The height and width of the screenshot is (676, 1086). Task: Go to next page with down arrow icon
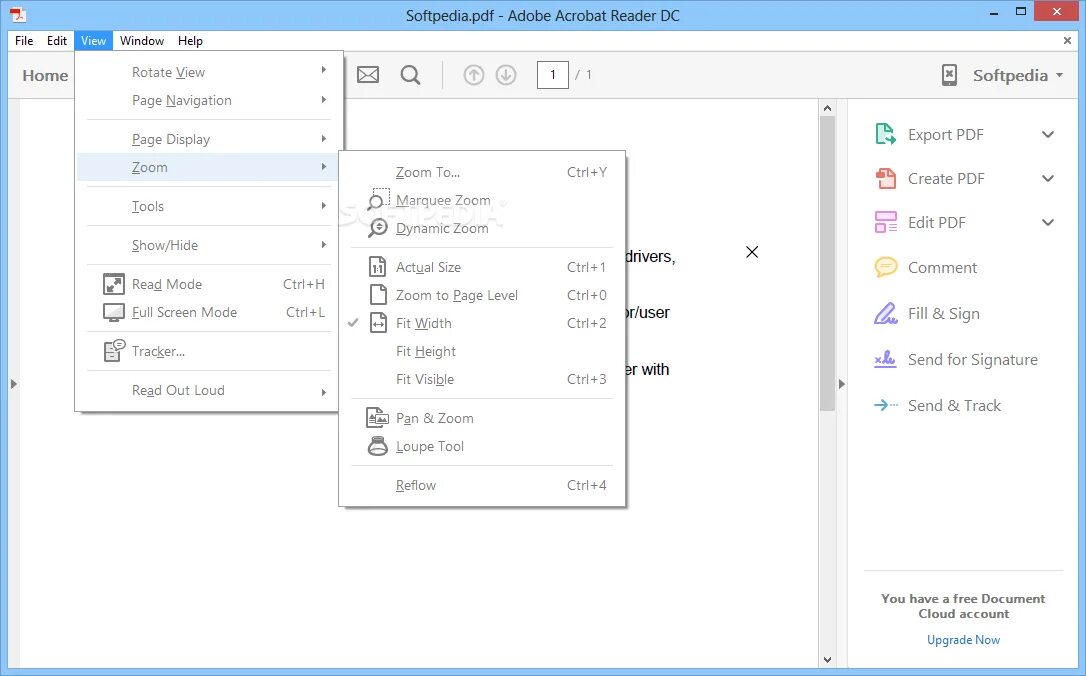coord(506,75)
